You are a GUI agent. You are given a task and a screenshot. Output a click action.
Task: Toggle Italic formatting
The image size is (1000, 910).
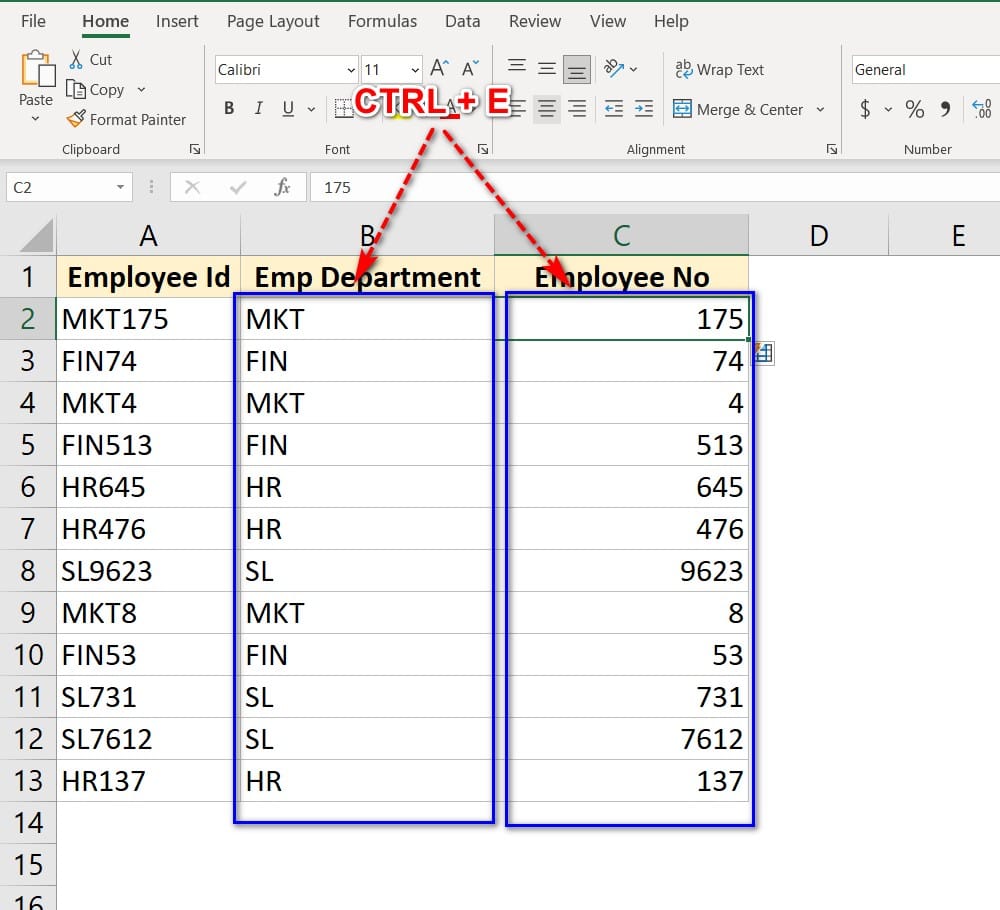coord(259,109)
